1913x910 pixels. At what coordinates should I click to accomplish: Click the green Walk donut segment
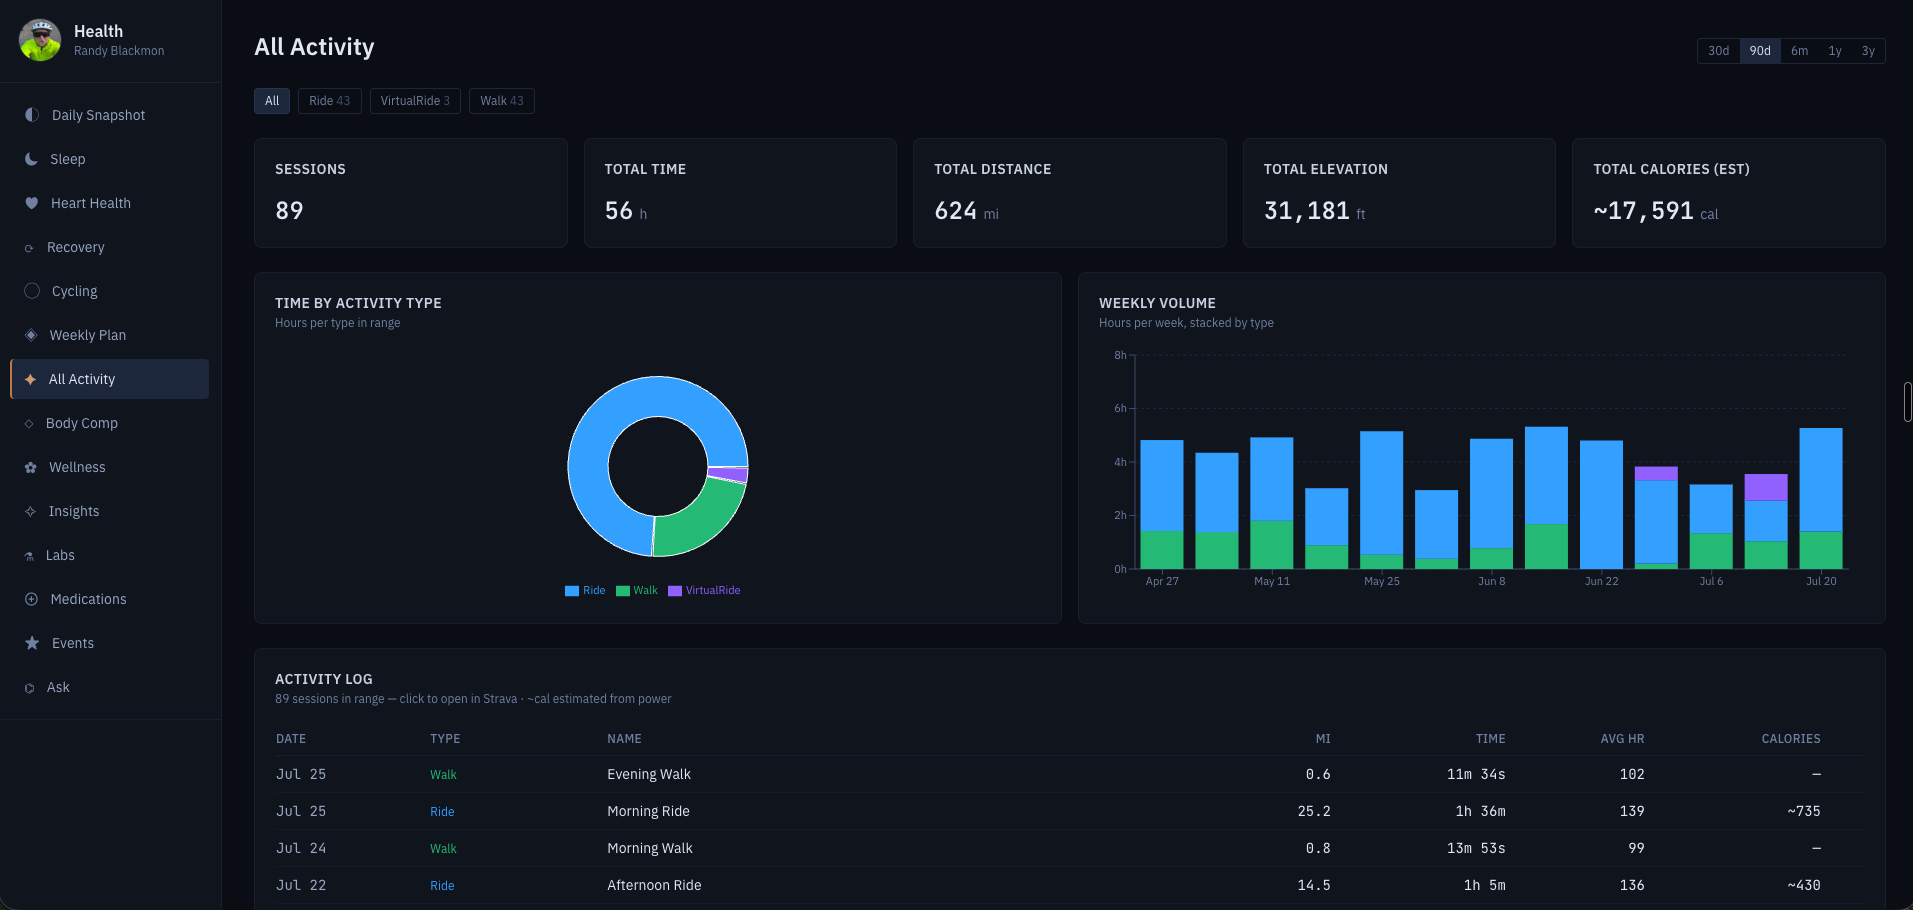click(x=700, y=520)
